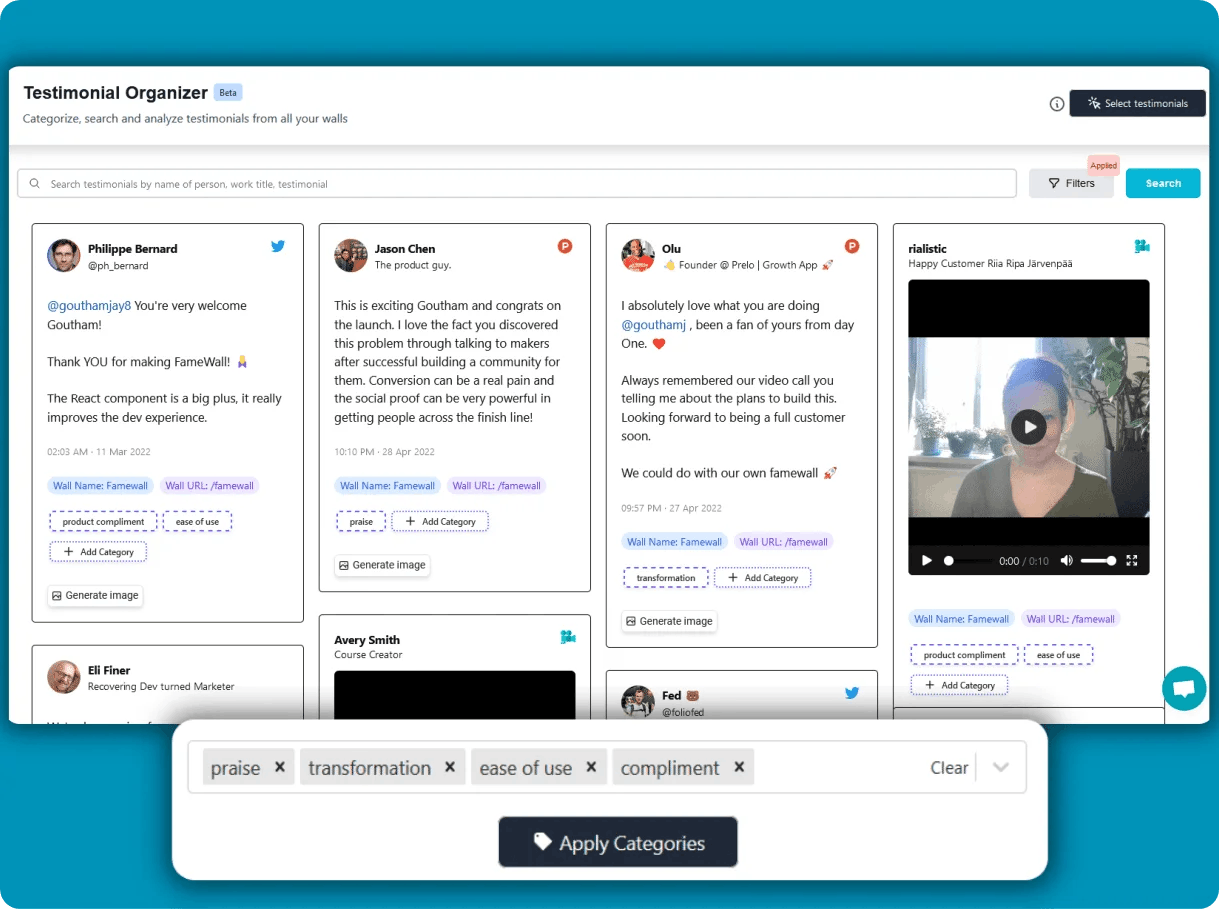Click Wall Name: Famewall tag on Jason's card
1219x909 pixels.
387,486
